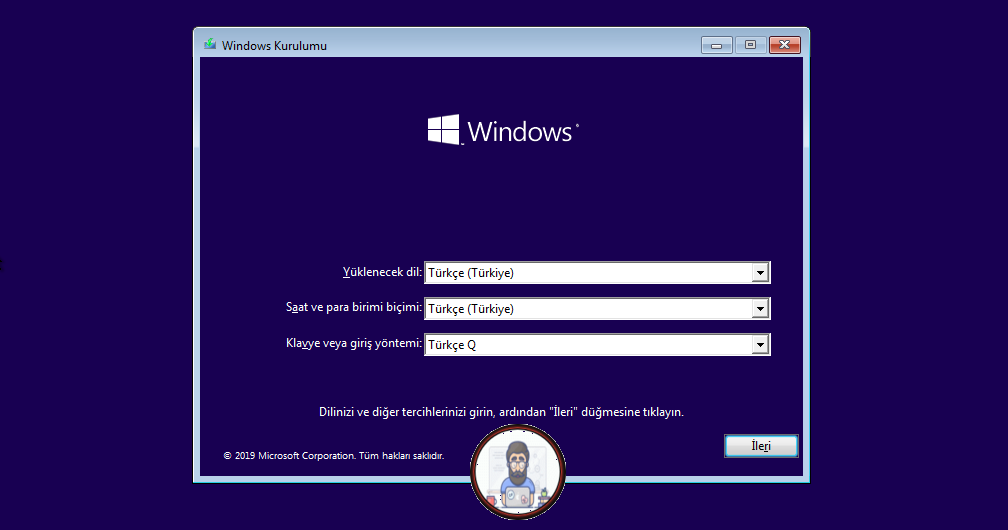Click the "Windows Kurulumu" title text
Screen dimensions: 1008x530
274,46
